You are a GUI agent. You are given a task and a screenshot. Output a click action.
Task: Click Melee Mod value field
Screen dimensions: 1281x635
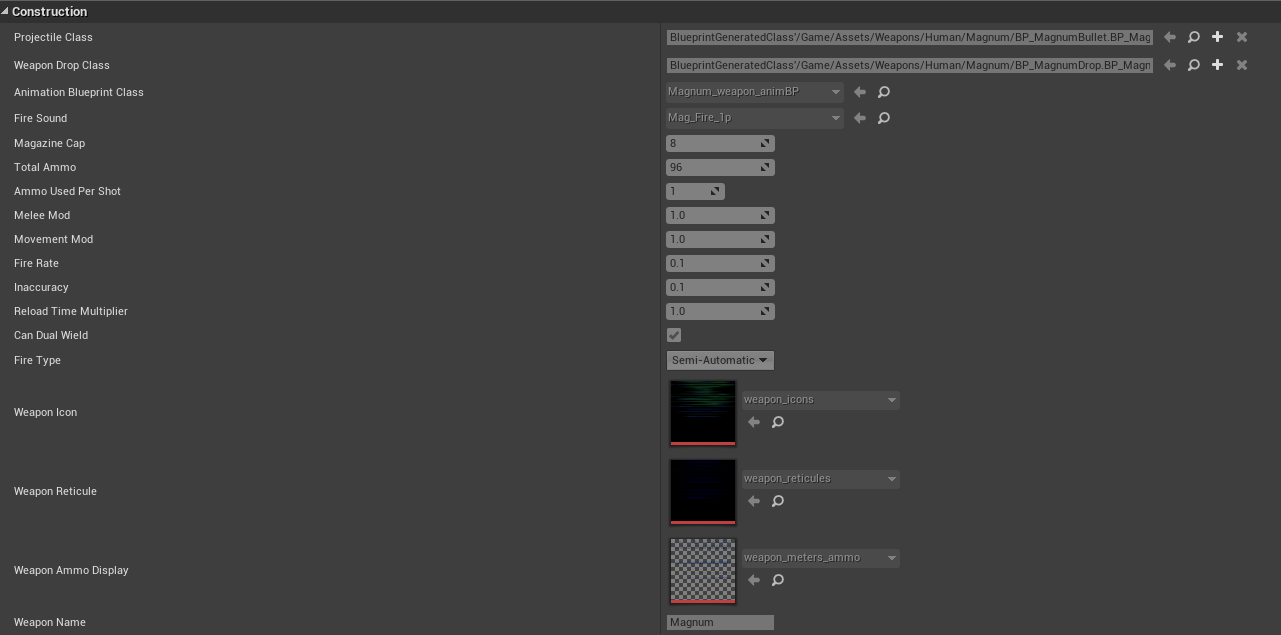[x=720, y=215]
